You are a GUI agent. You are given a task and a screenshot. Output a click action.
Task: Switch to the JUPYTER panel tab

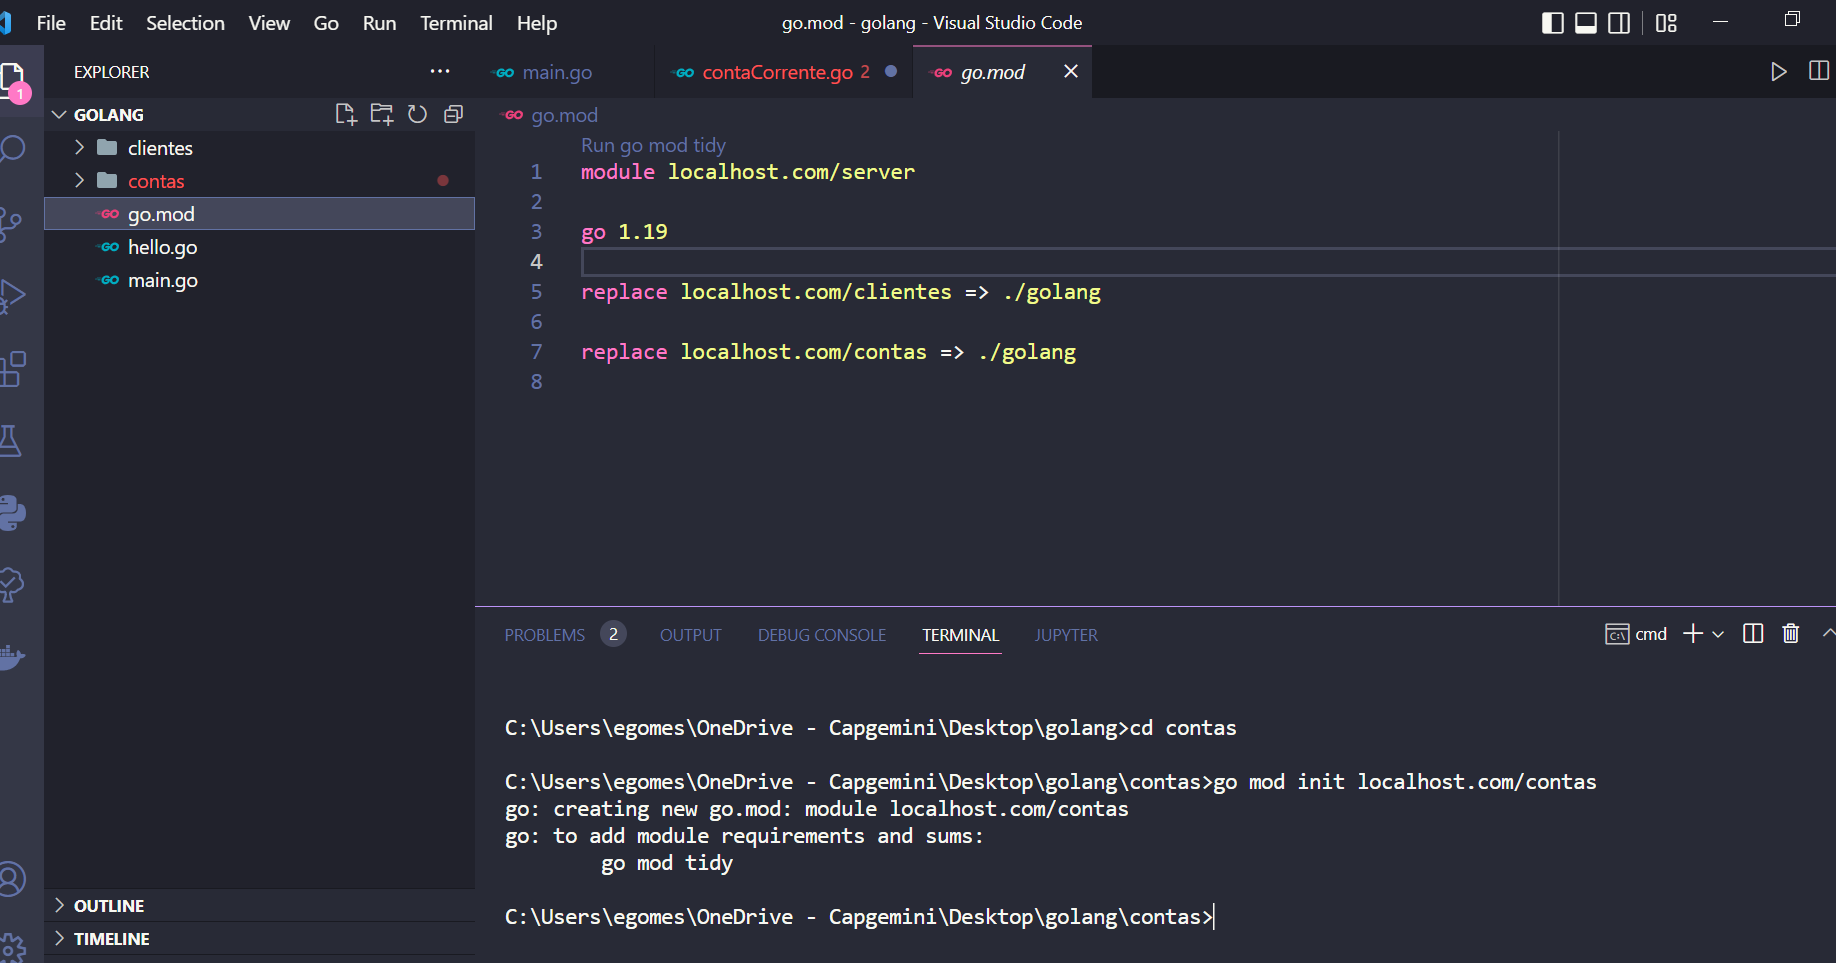(x=1066, y=635)
